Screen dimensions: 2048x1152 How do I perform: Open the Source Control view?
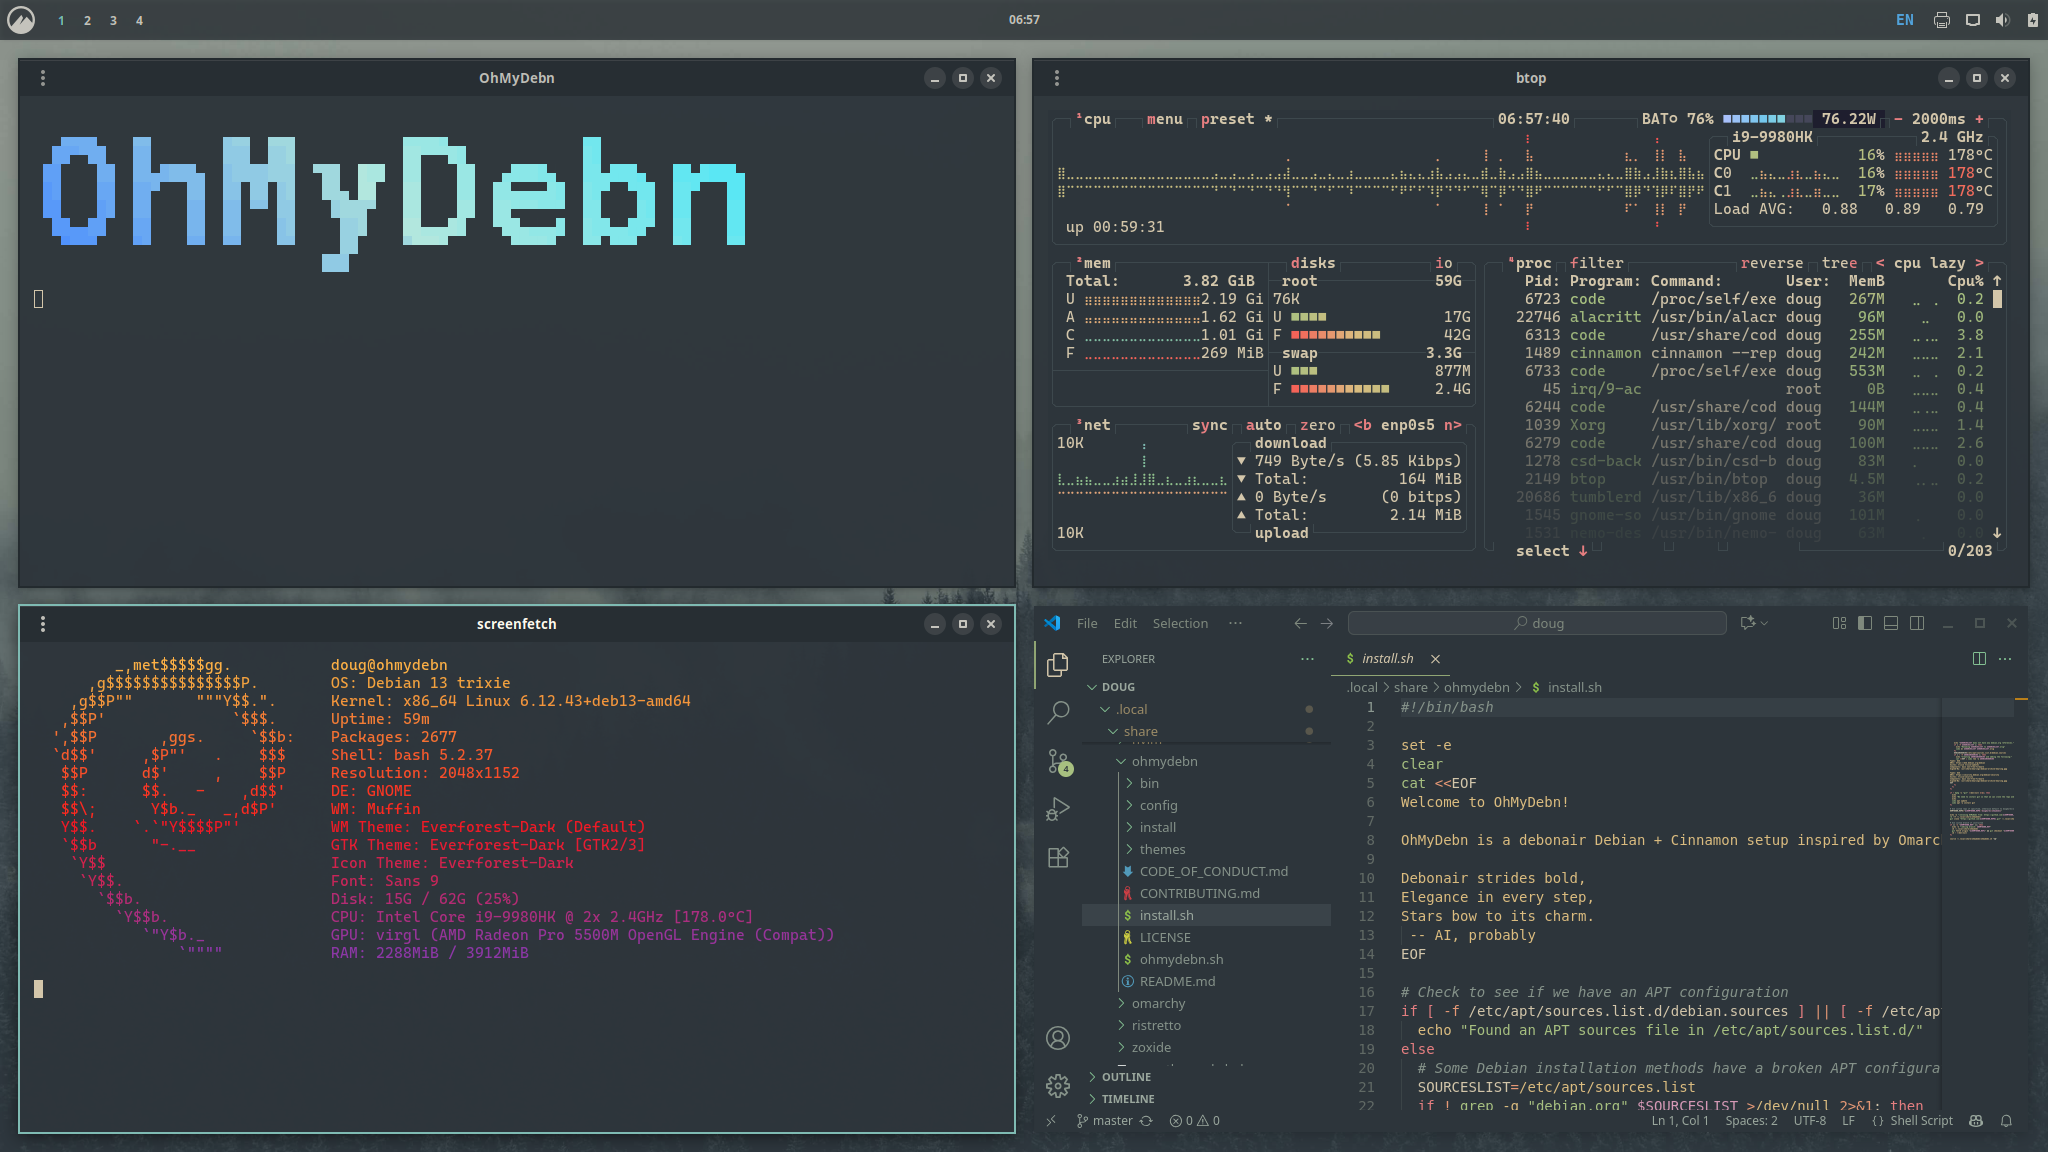tap(1058, 761)
